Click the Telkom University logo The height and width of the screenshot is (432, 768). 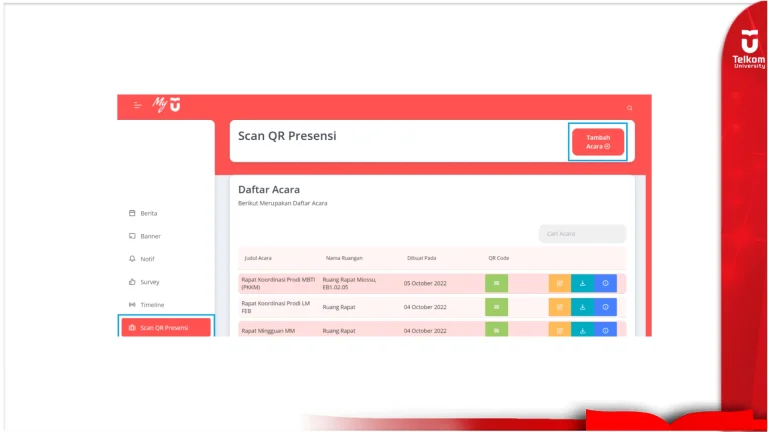pos(749,48)
